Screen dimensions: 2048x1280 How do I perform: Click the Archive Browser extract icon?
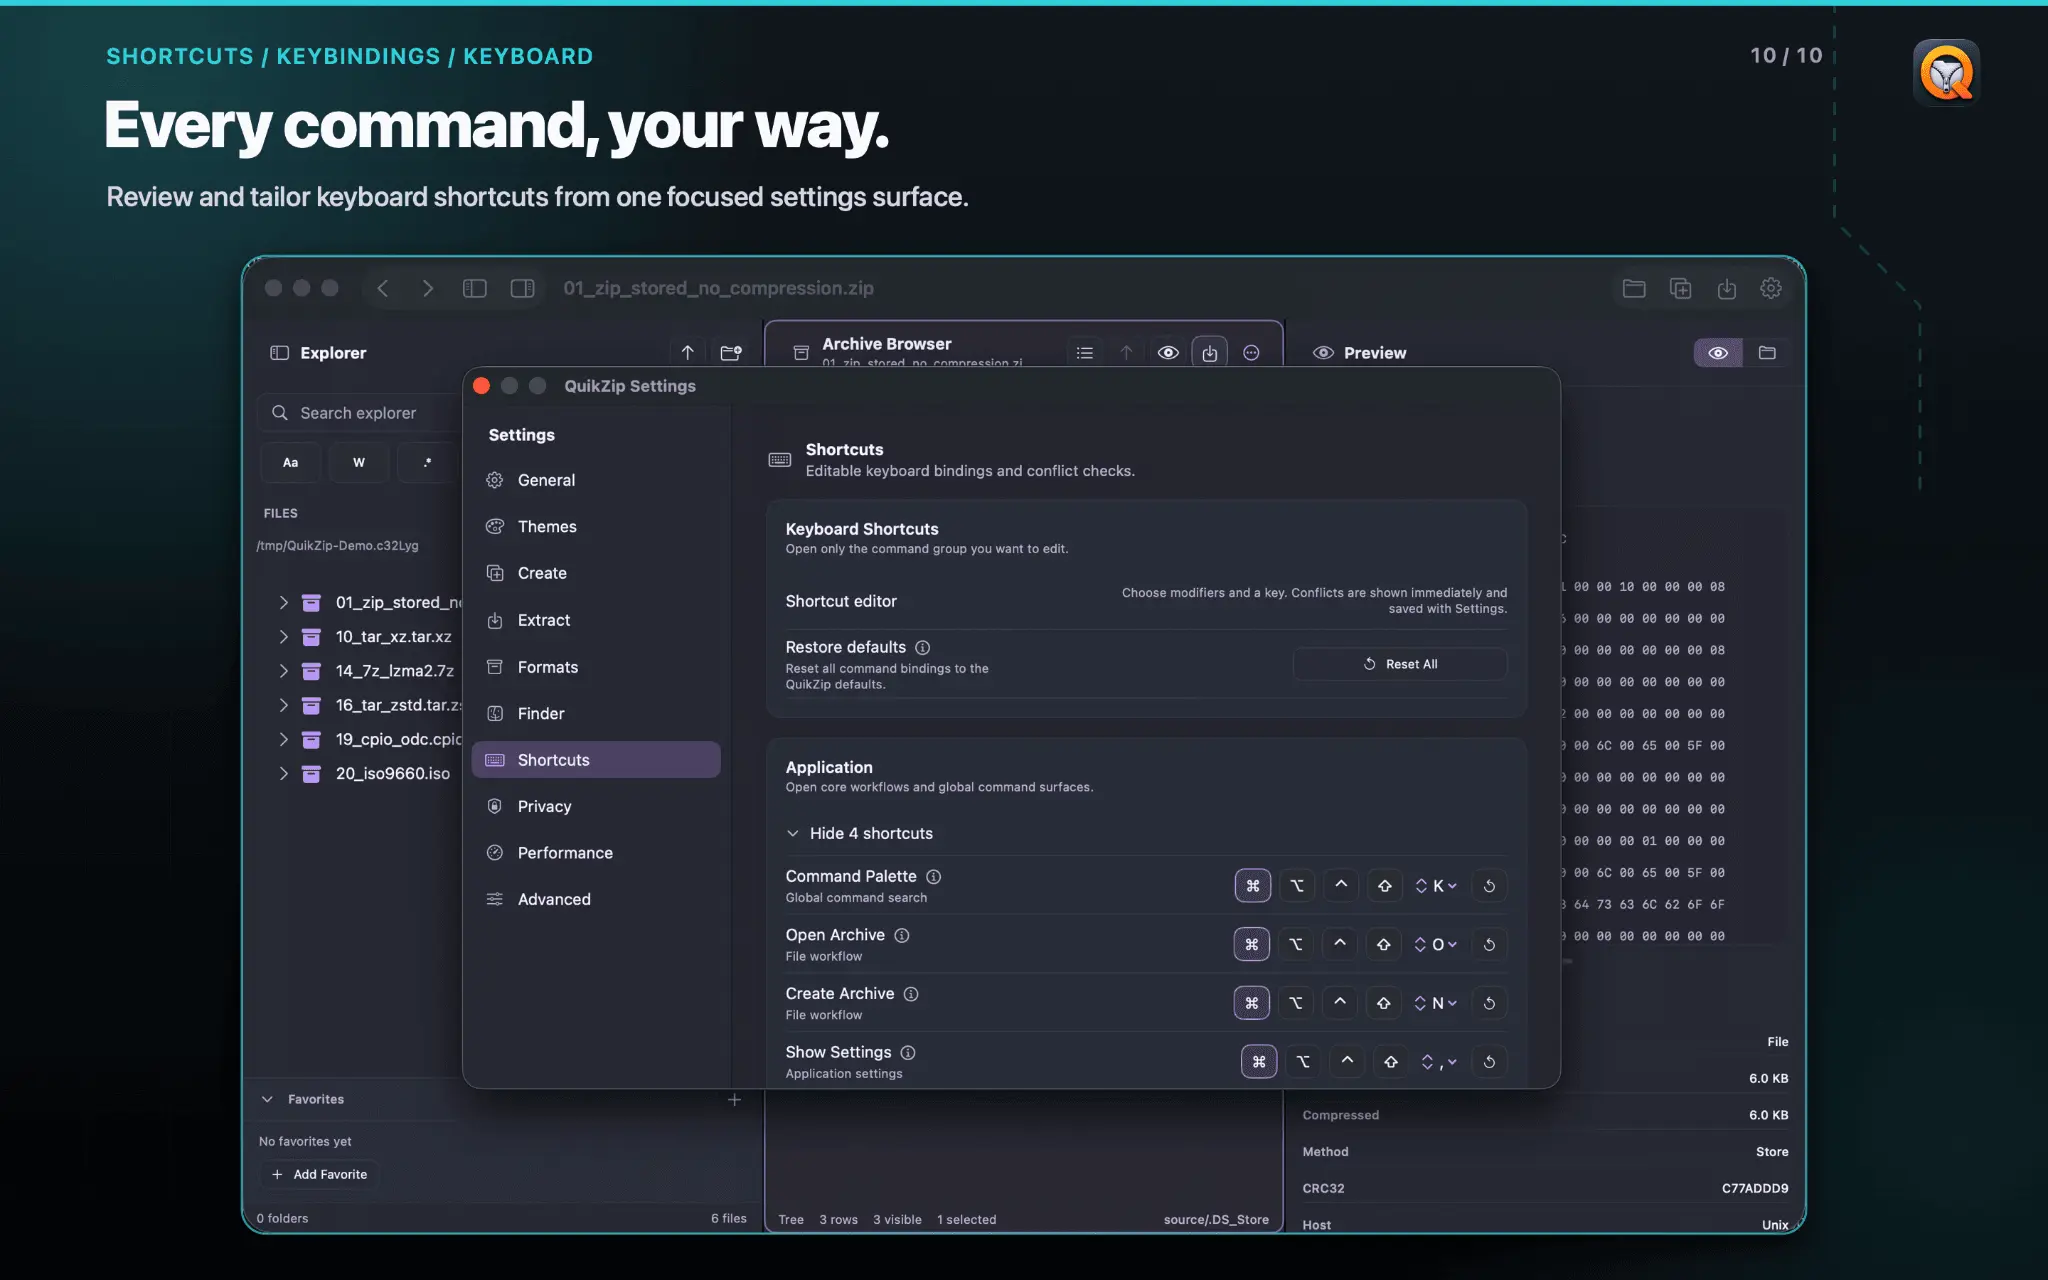pyautogui.click(x=1209, y=352)
